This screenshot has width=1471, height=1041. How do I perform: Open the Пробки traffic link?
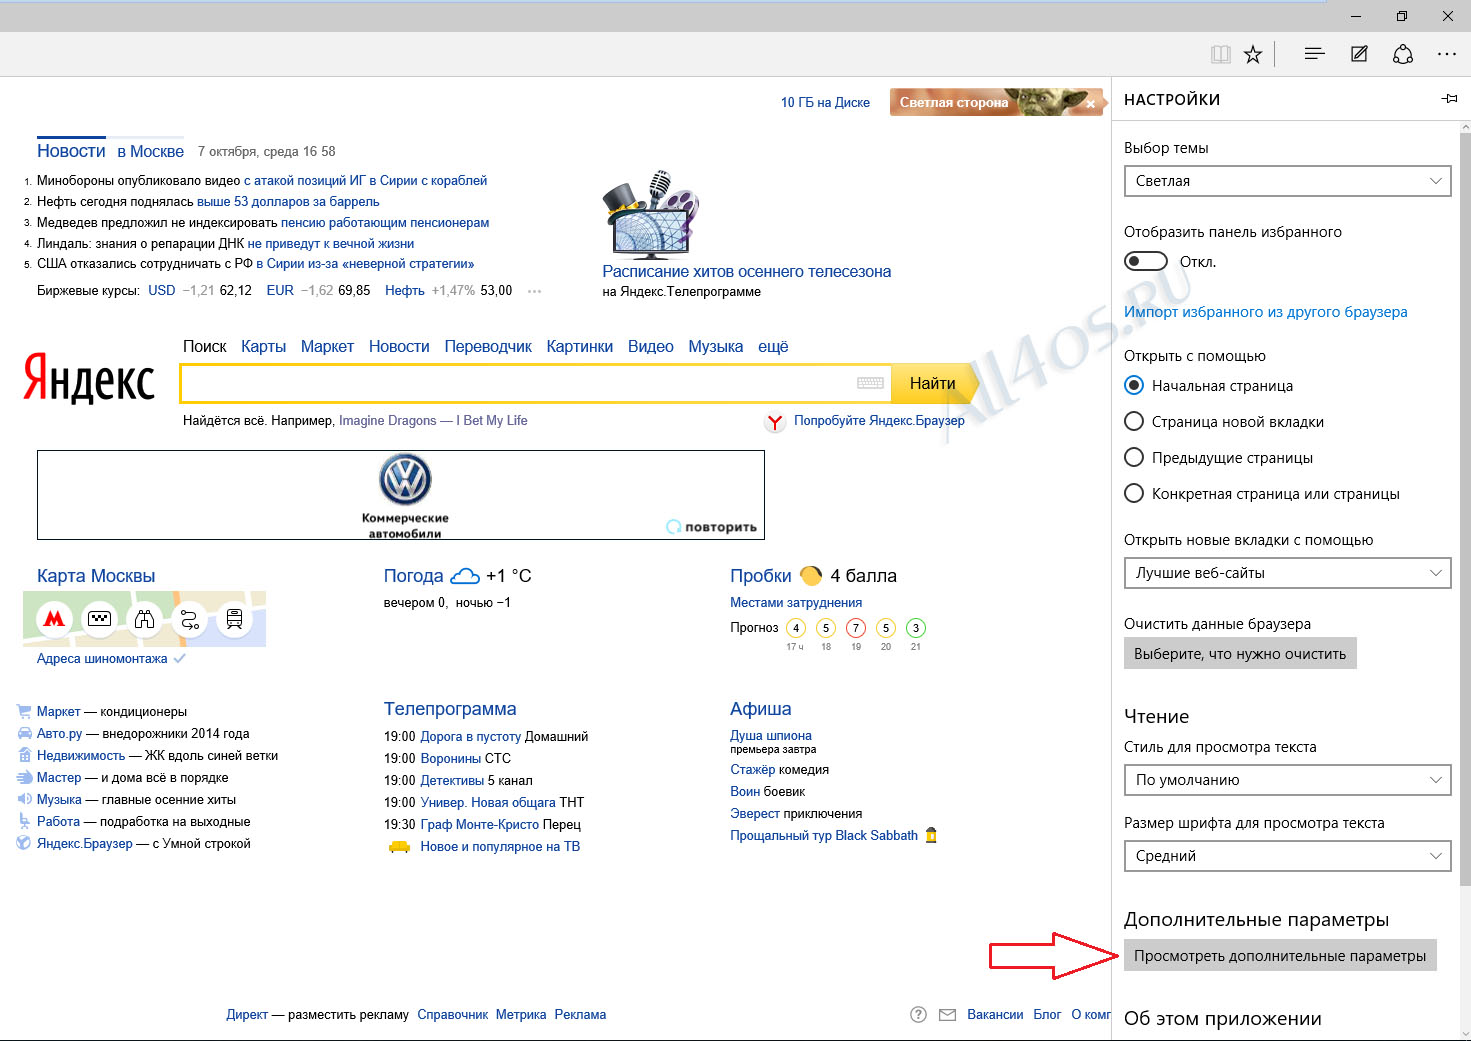(760, 576)
